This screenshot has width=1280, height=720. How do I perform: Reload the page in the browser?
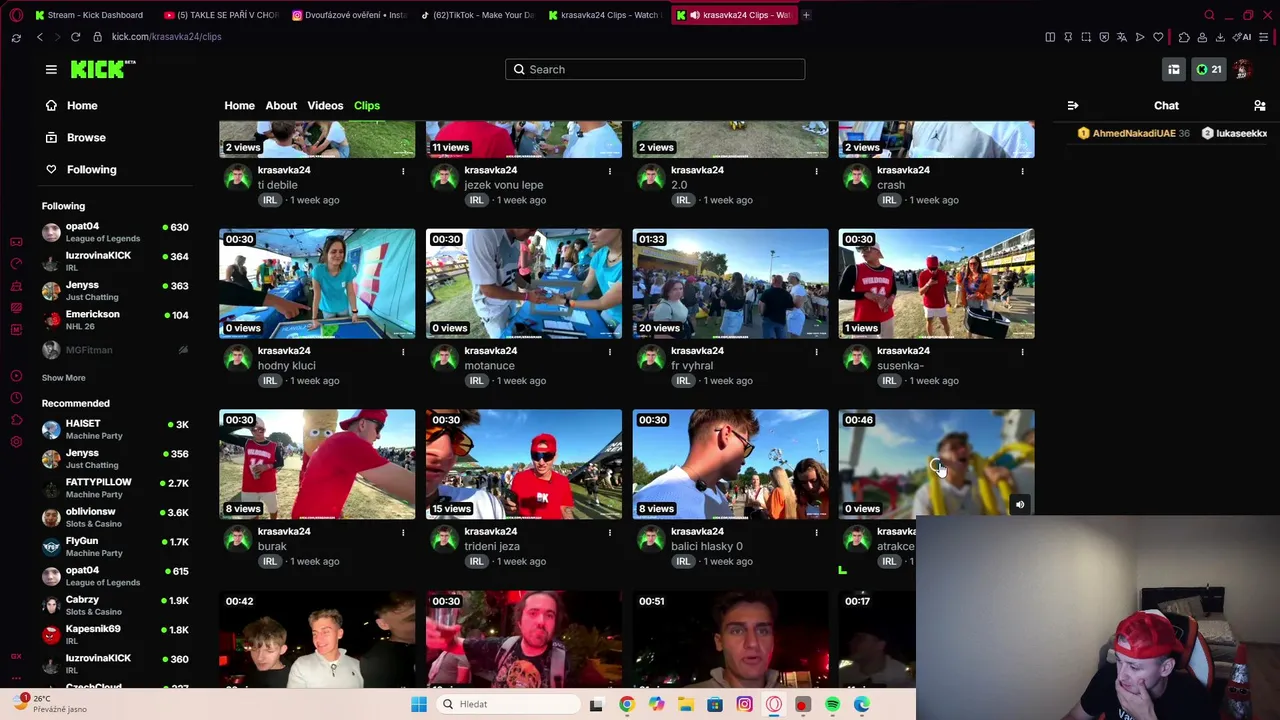[x=75, y=37]
